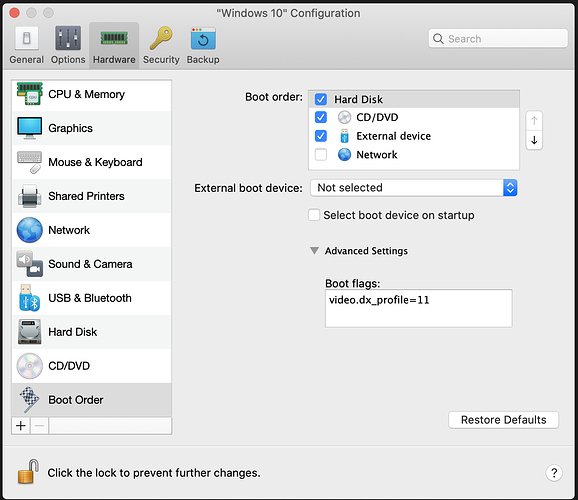The height and width of the screenshot is (500, 578).
Task: Uncheck External device in boot order
Action: coord(321,136)
